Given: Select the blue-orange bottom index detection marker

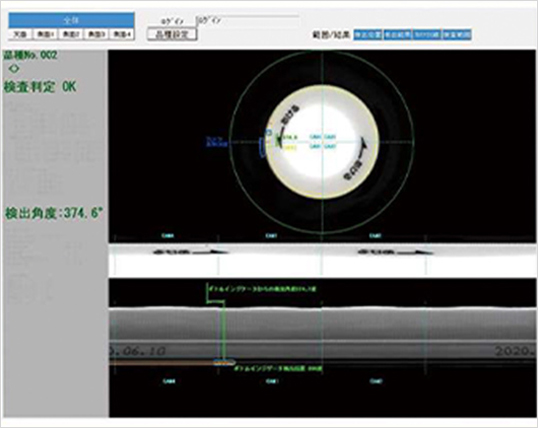Looking at the screenshot, I should pyautogui.click(x=224, y=362).
